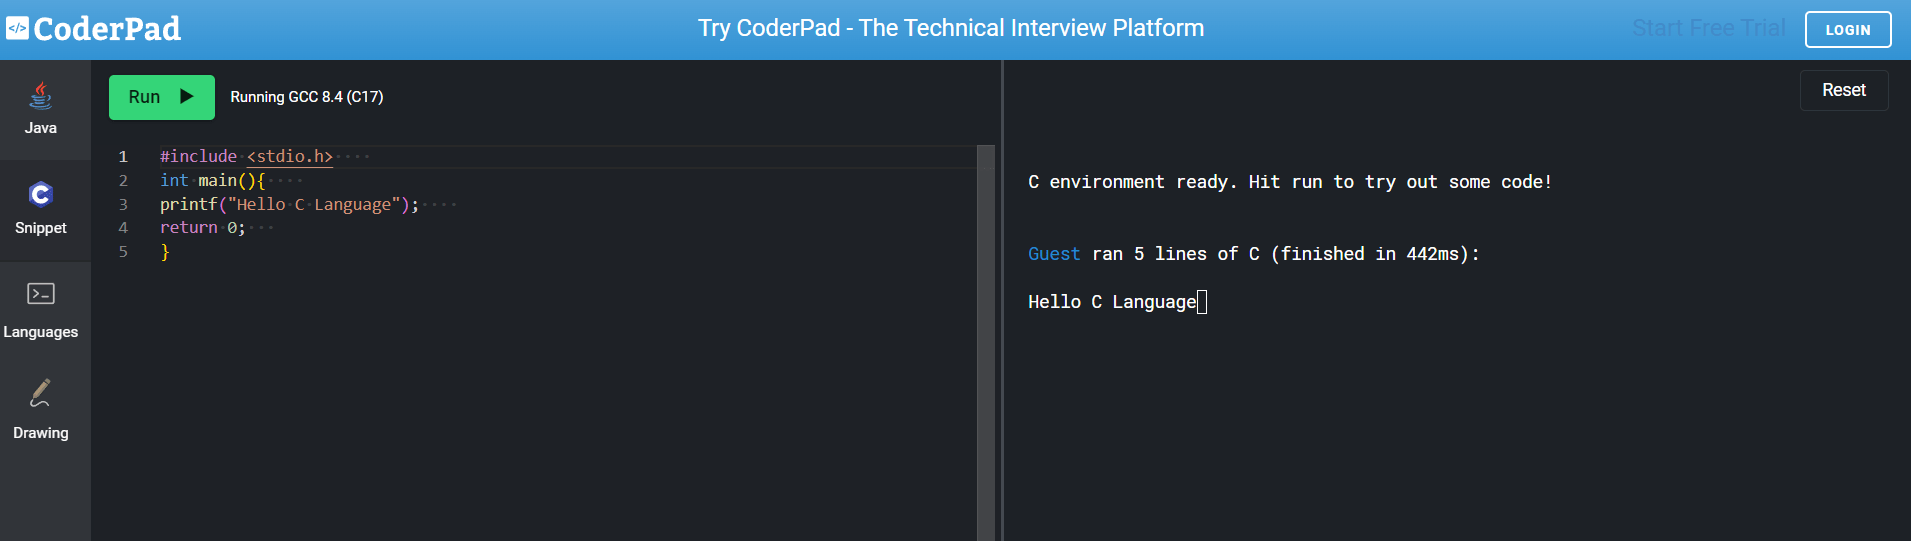The width and height of the screenshot is (1911, 541).
Task: Open the Java language icon in sidebar
Action: [x=40, y=96]
